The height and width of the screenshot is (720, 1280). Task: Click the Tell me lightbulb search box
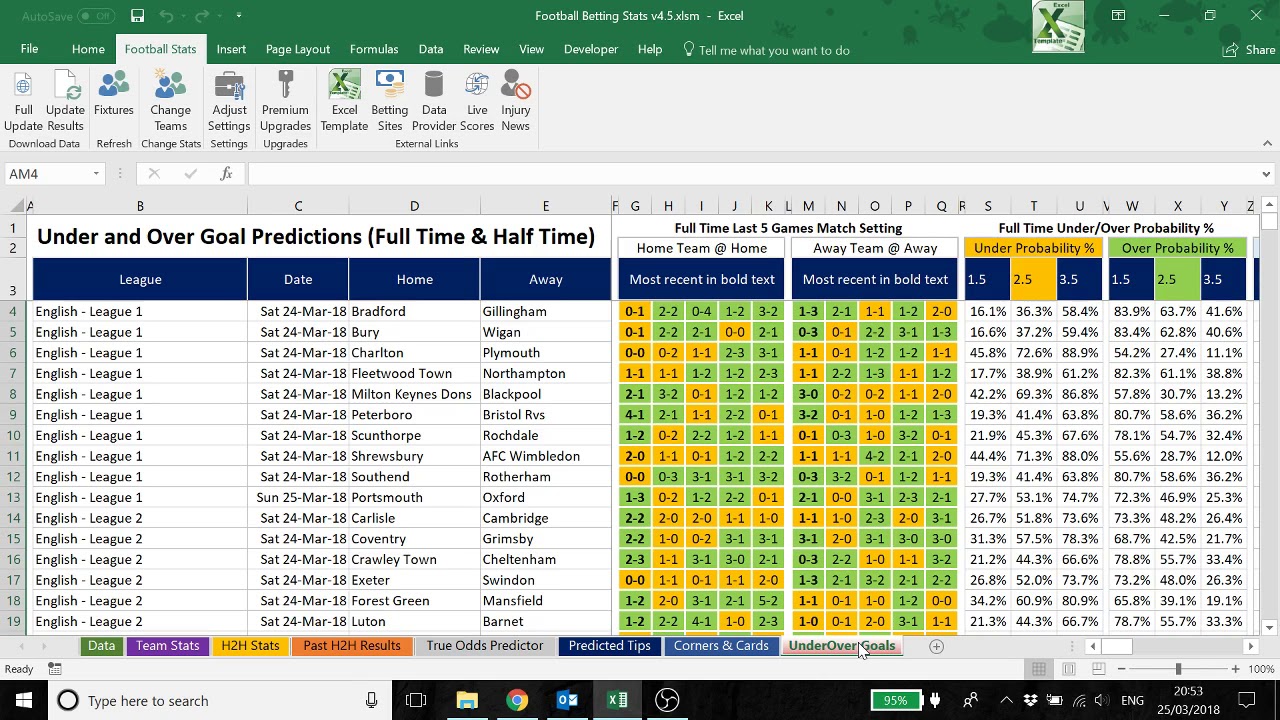coord(766,50)
